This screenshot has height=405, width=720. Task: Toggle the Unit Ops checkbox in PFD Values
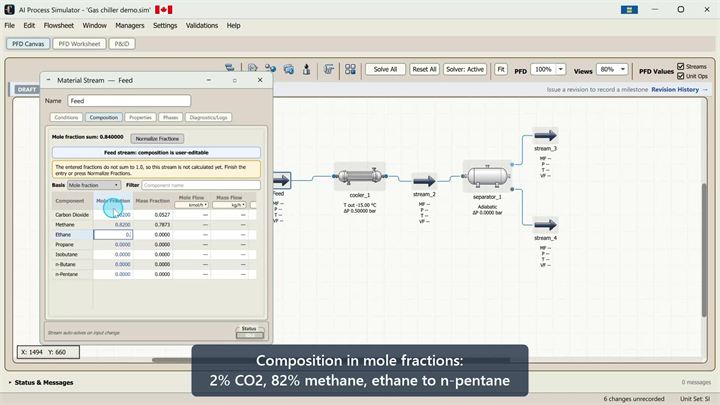tap(681, 76)
